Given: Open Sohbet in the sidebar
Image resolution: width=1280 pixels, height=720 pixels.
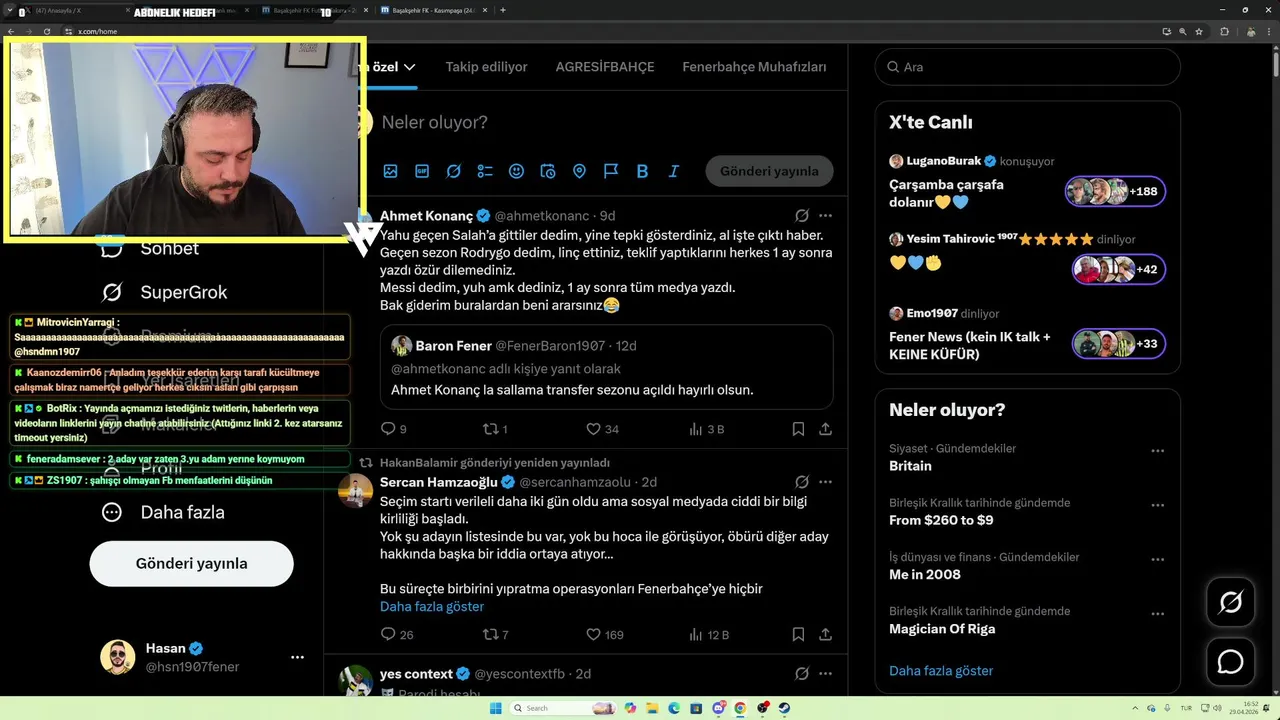Looking at the screenshot, I should click(x=150, y=248).
